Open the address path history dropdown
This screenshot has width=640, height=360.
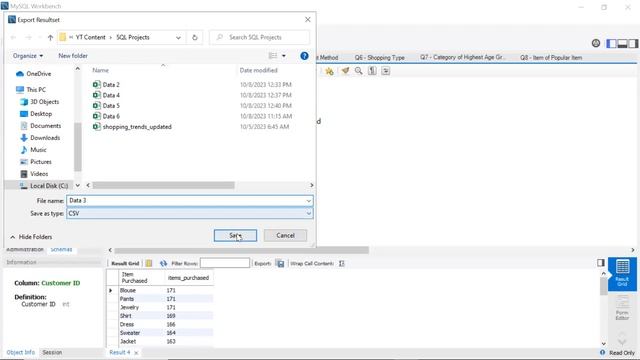[x=178, y=38]
